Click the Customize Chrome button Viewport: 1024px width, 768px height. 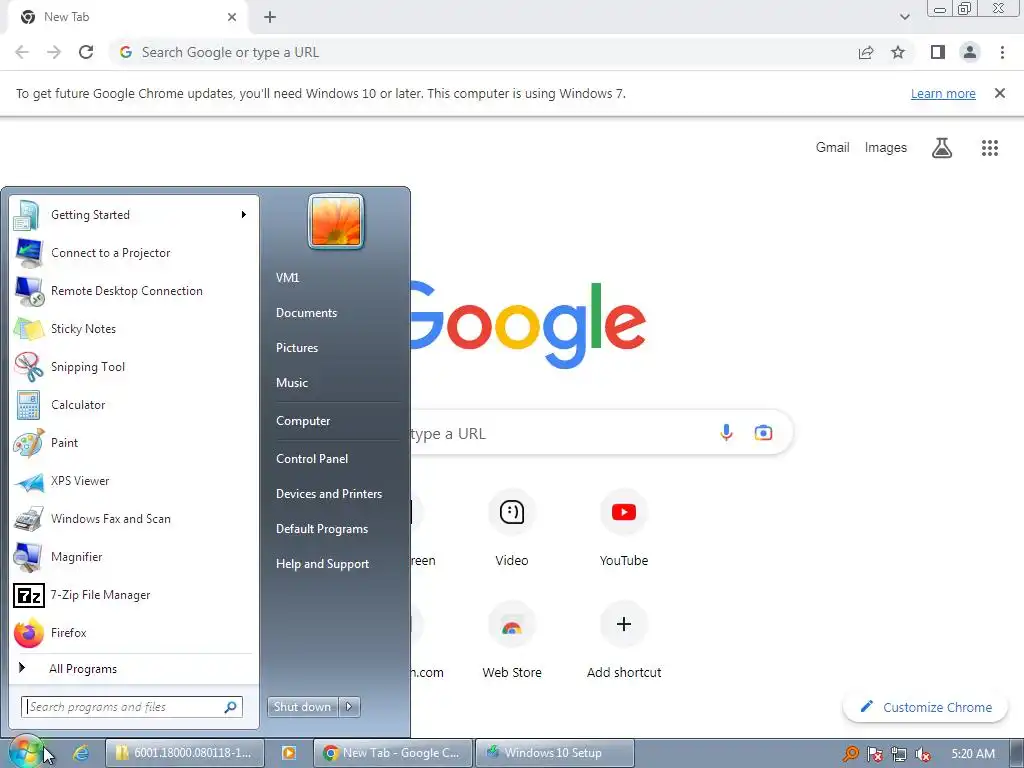(x=925, y=707)
